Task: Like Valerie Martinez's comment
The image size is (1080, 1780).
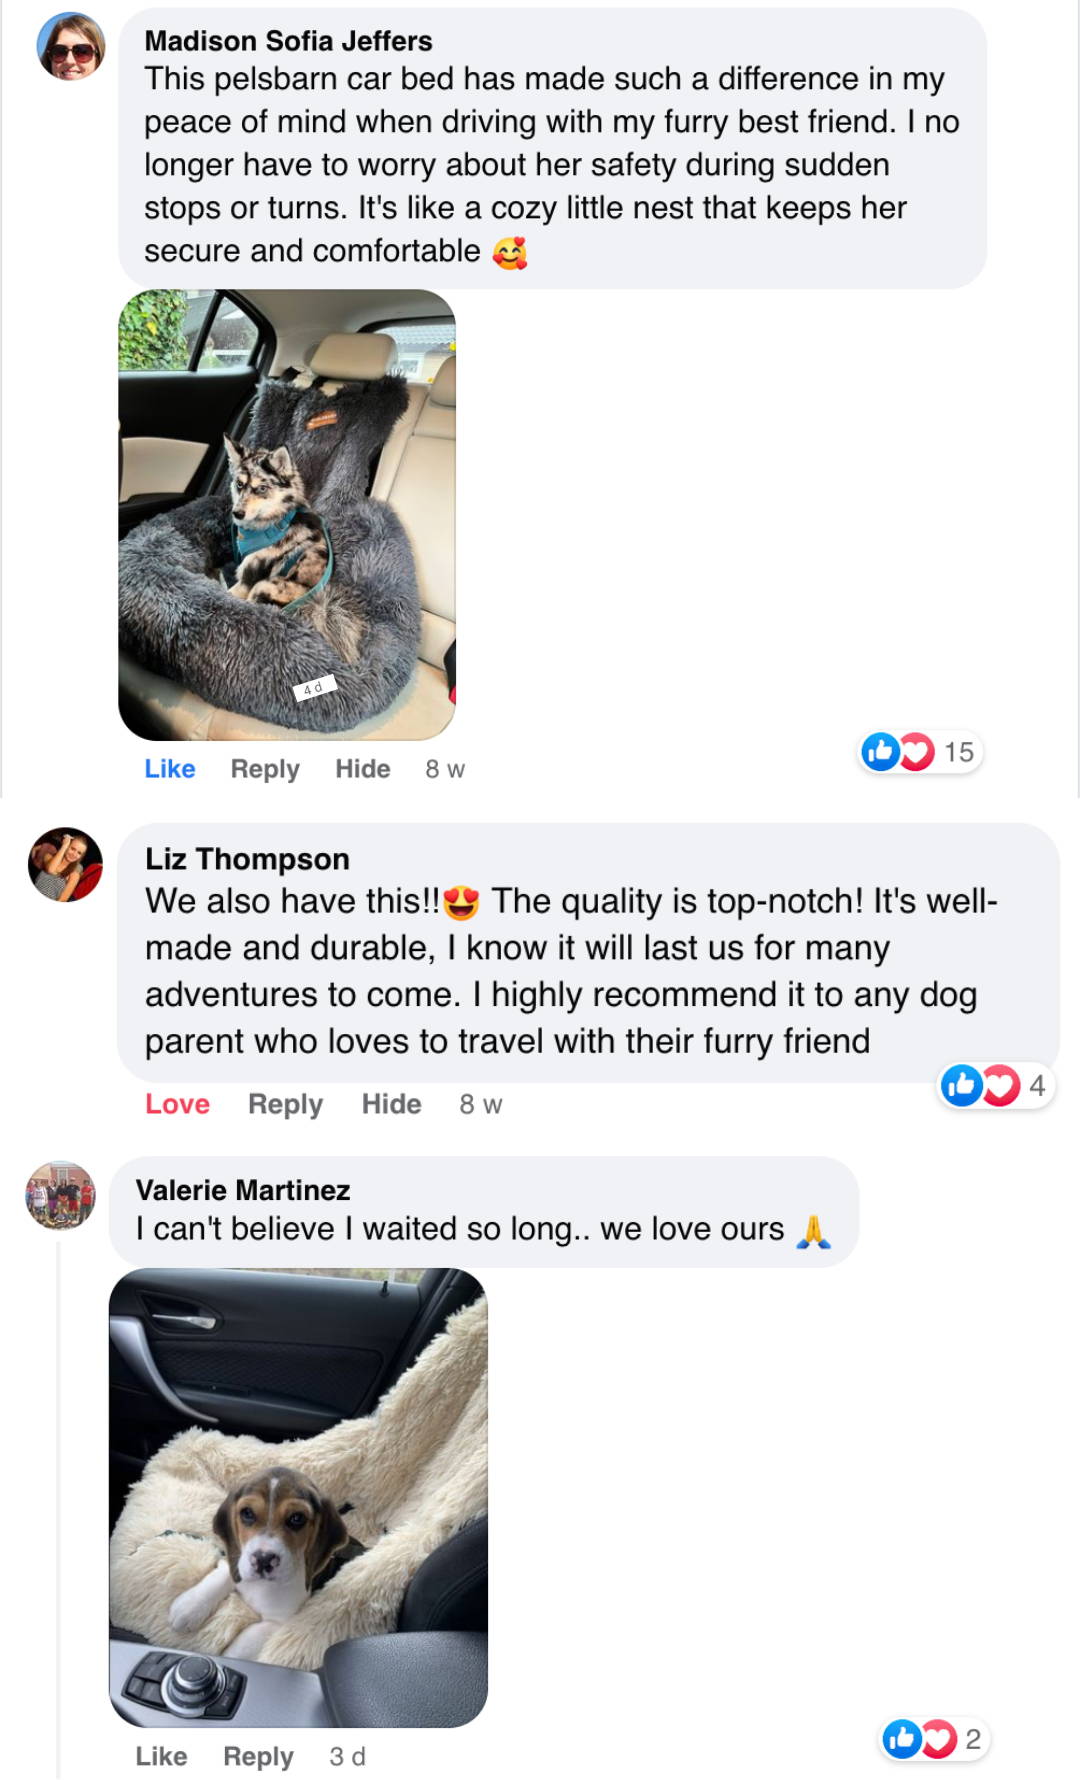Action: tap(161, 1757)
